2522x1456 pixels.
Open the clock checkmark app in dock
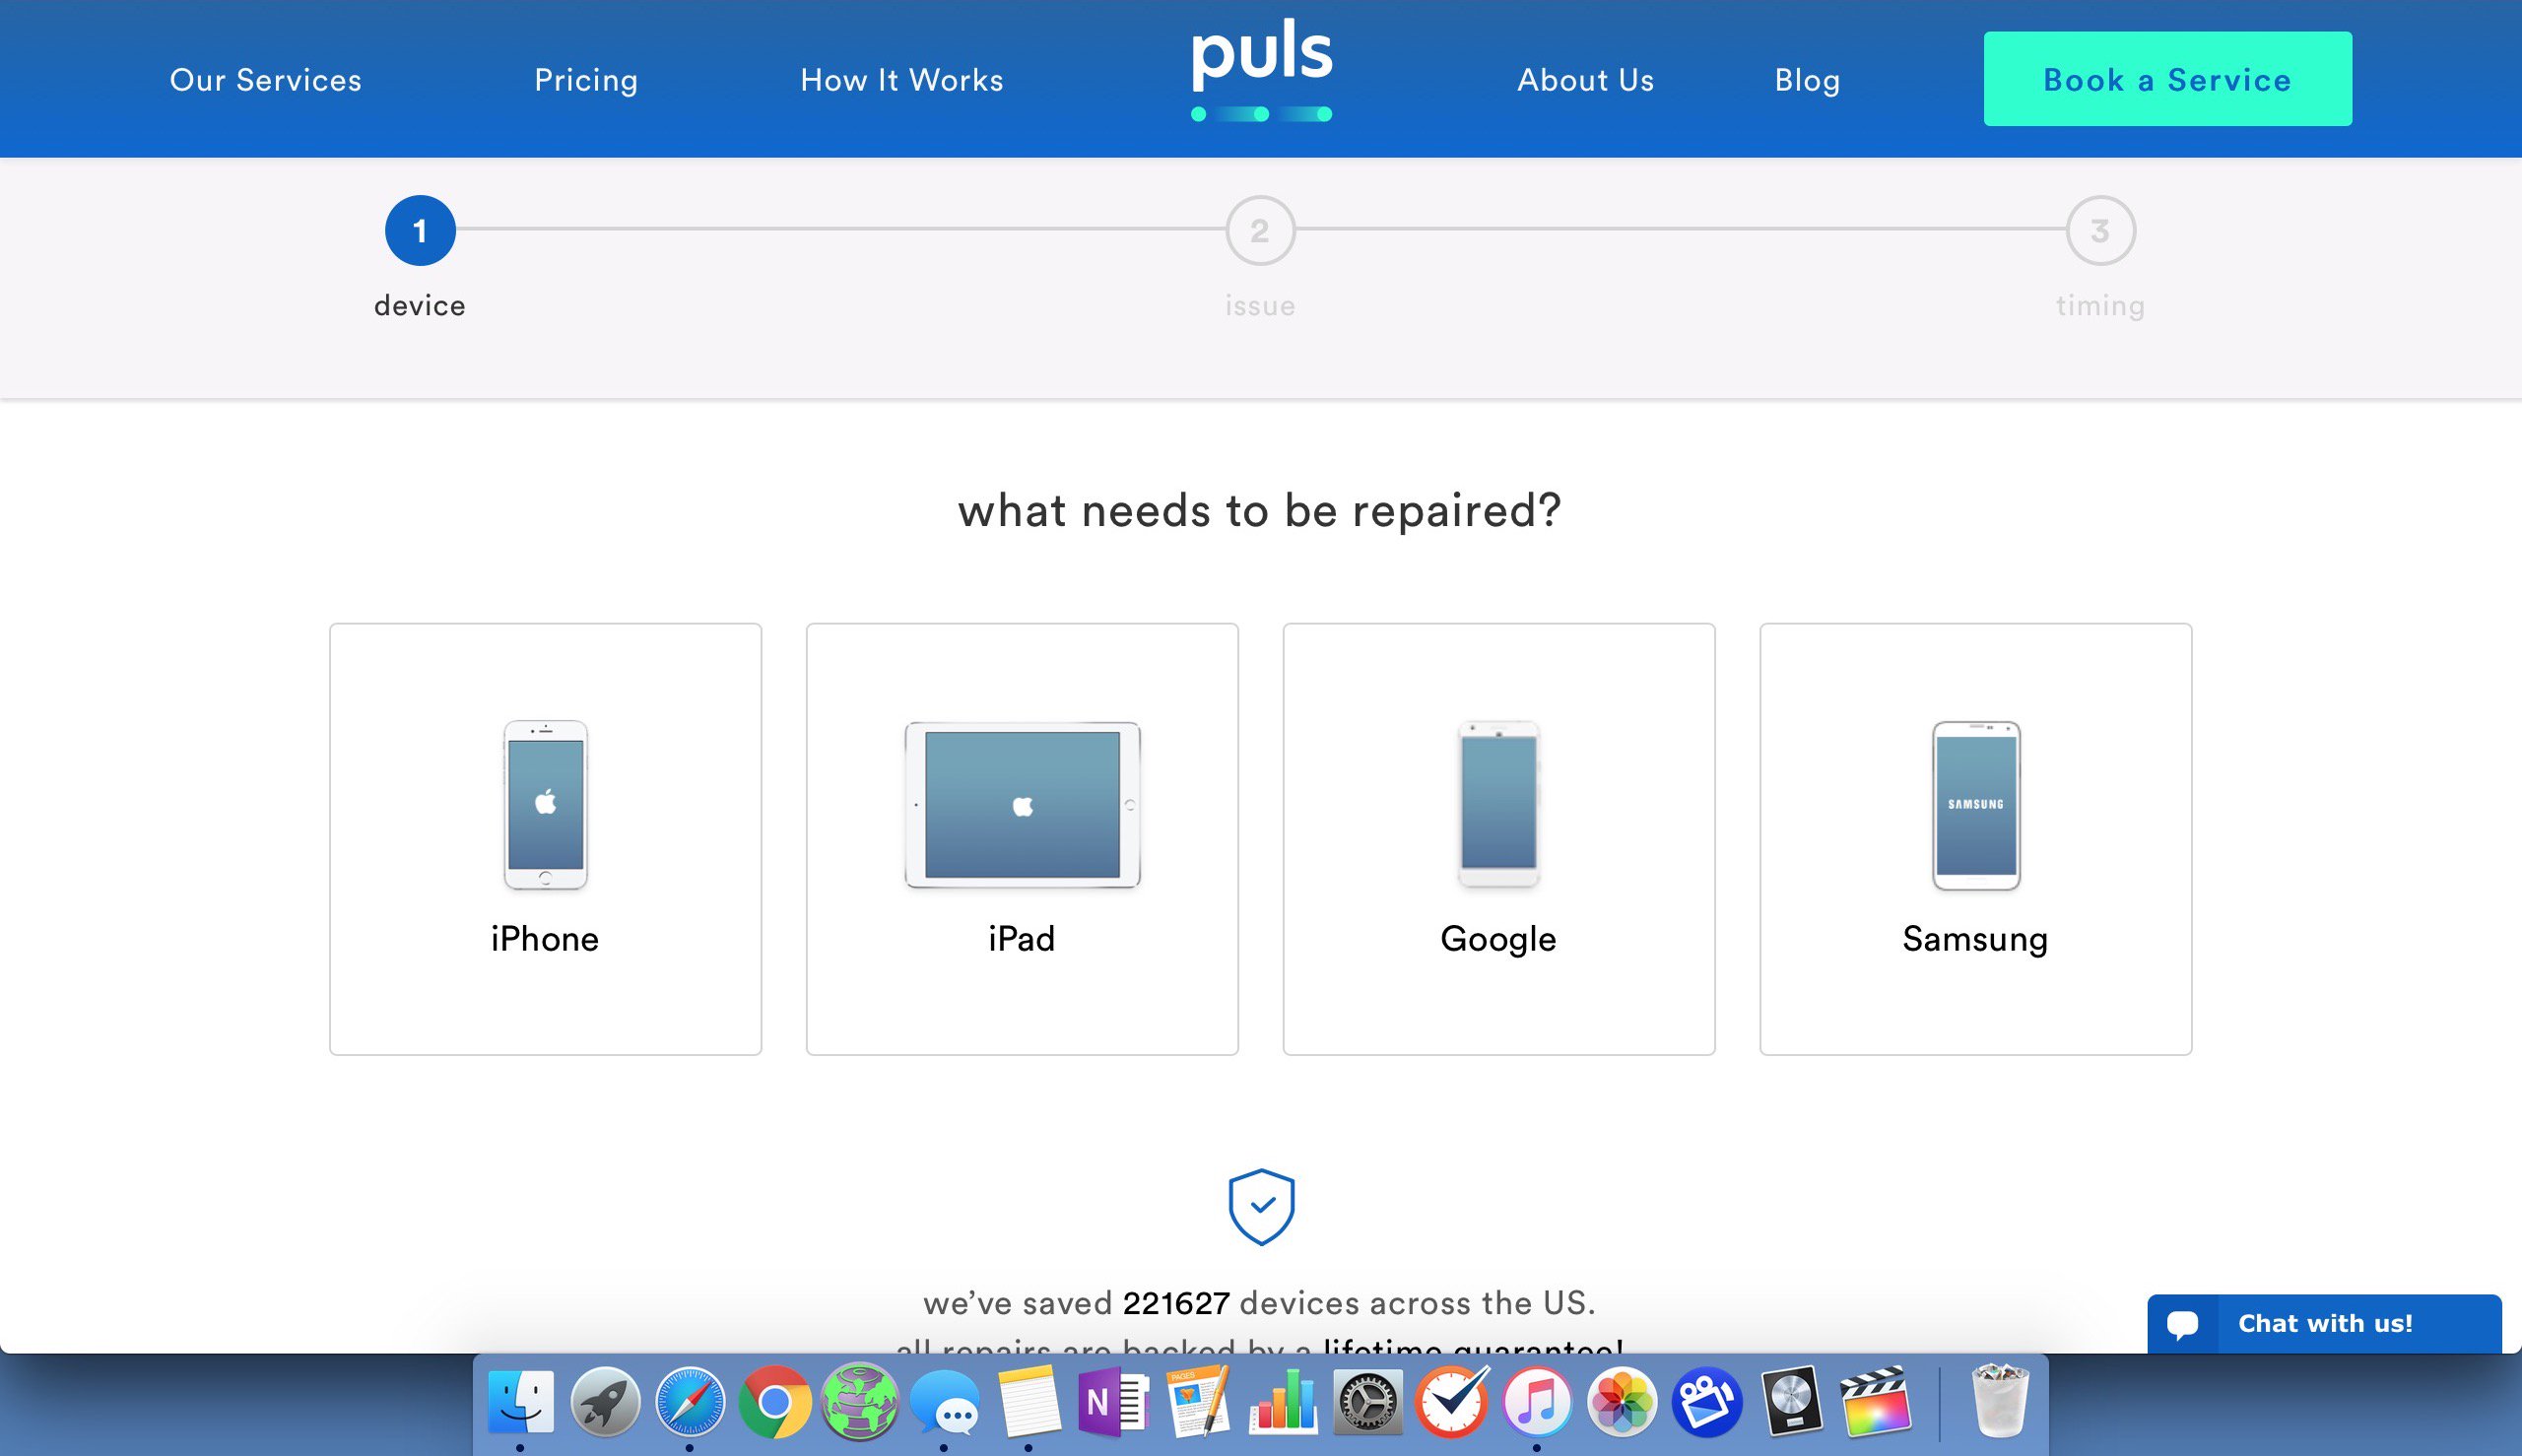coord(1453,1401)
